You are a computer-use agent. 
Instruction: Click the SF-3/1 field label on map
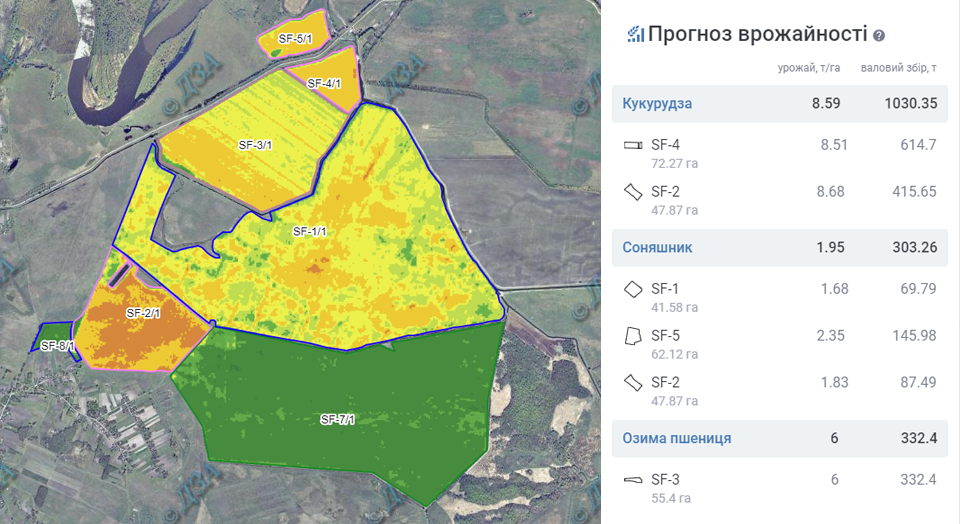255,145
